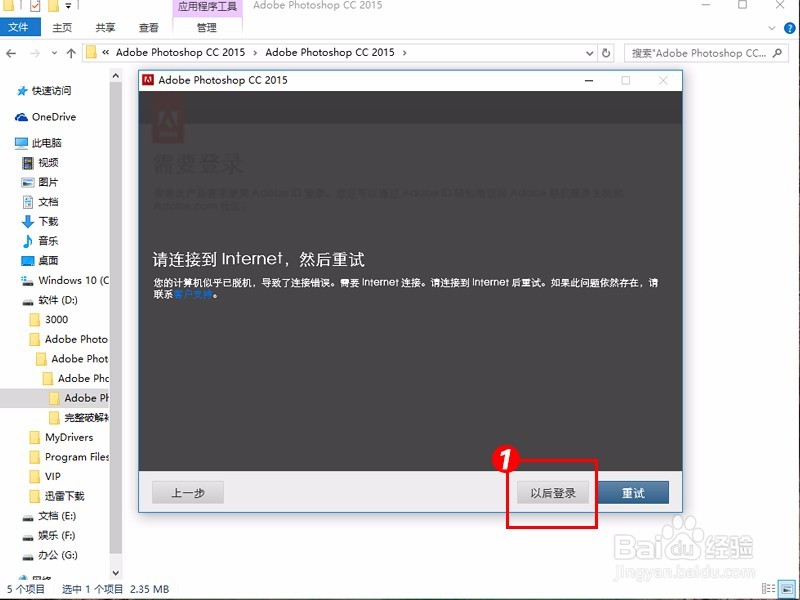This screenshot has width=800, height=600.
Task: Go up one level using the up arrow
Action: pyautogui.click(x=70, y=52)
